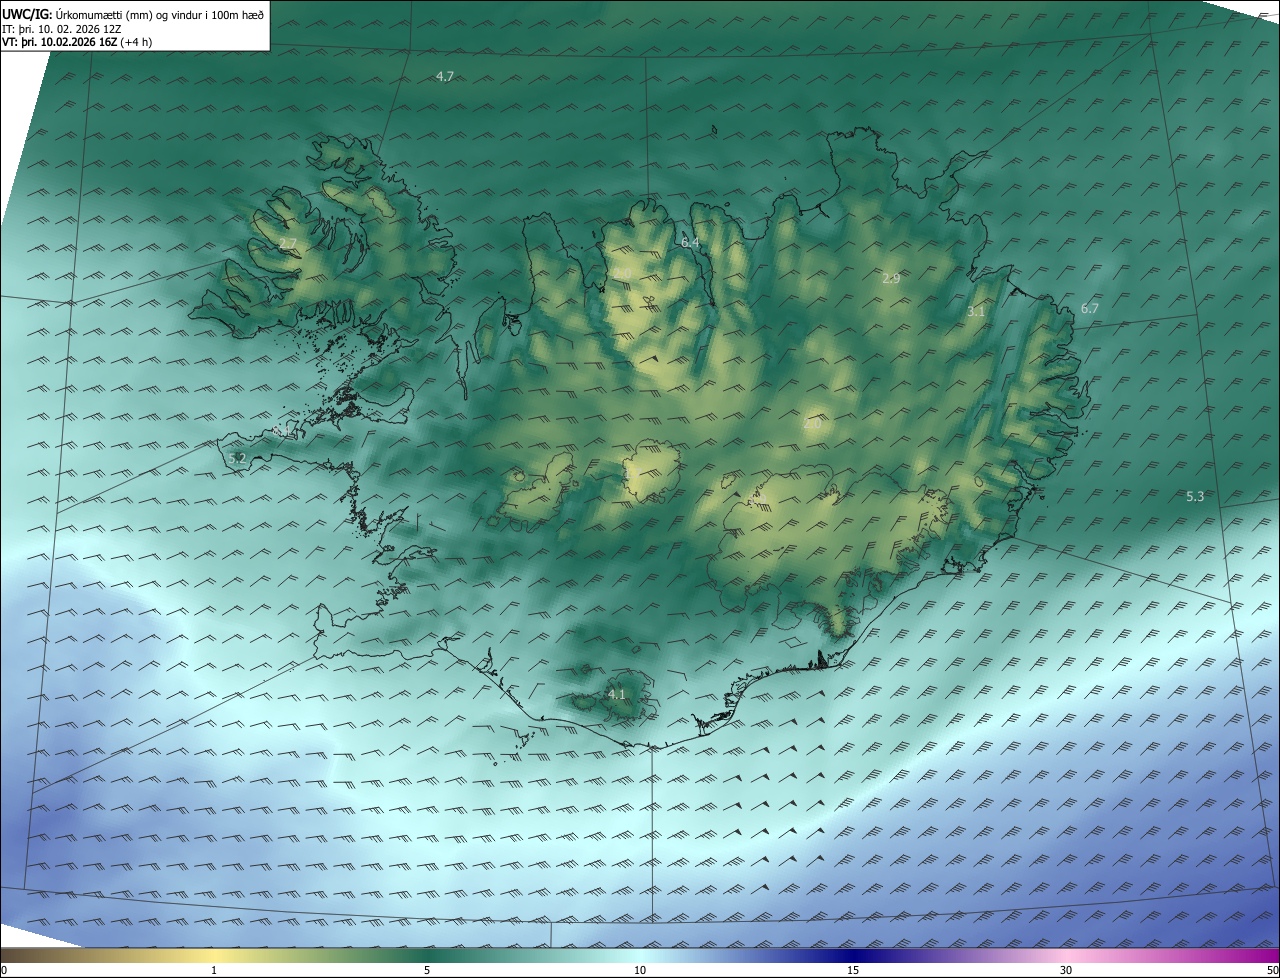
Task: Click the 4.7 value on the map
Action: pos(445,76)
